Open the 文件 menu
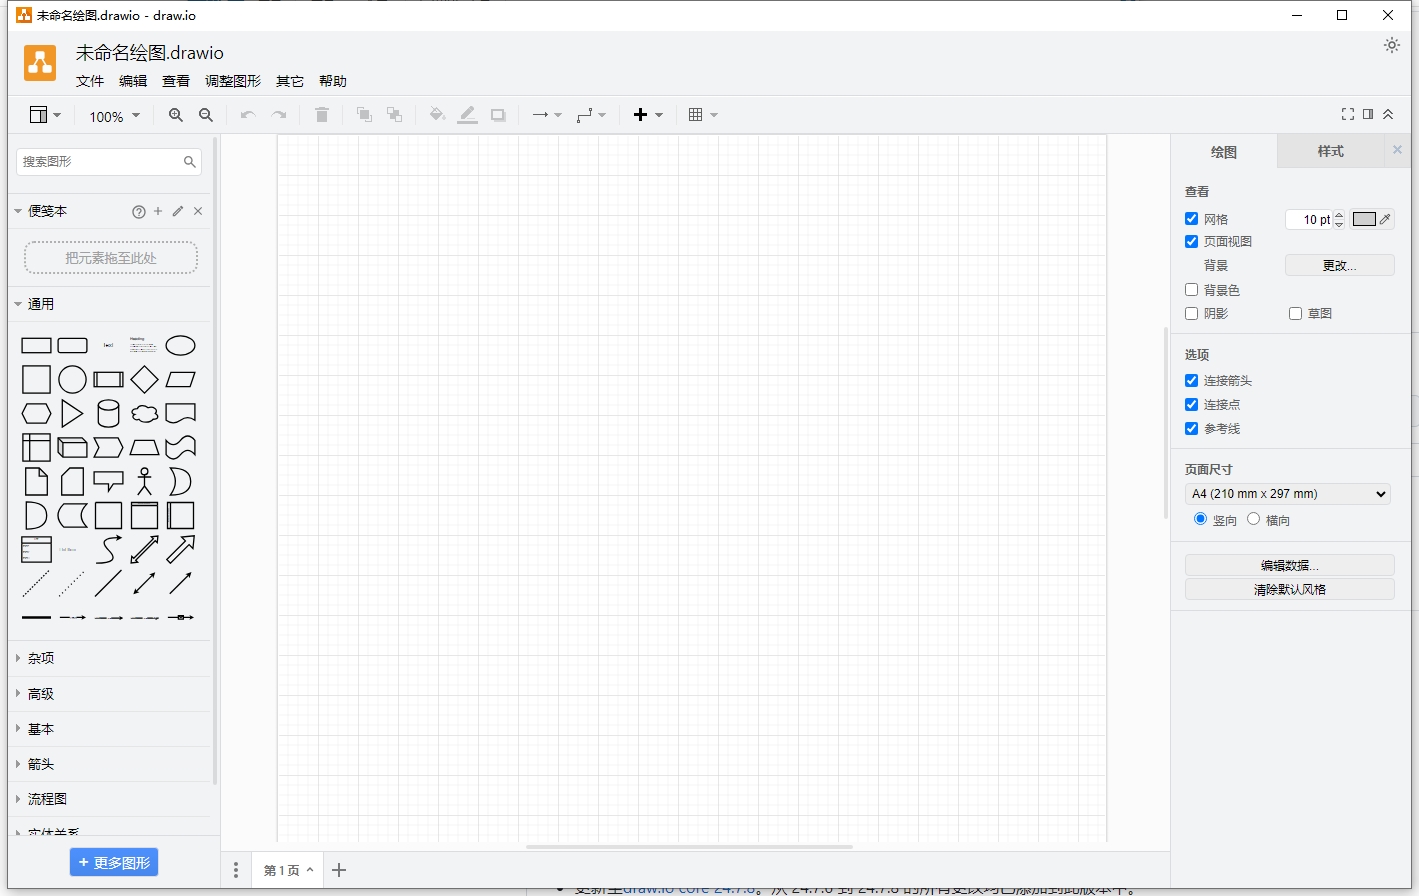Image resolution: width=1419 pixels, height=896 pixels. 90,81
